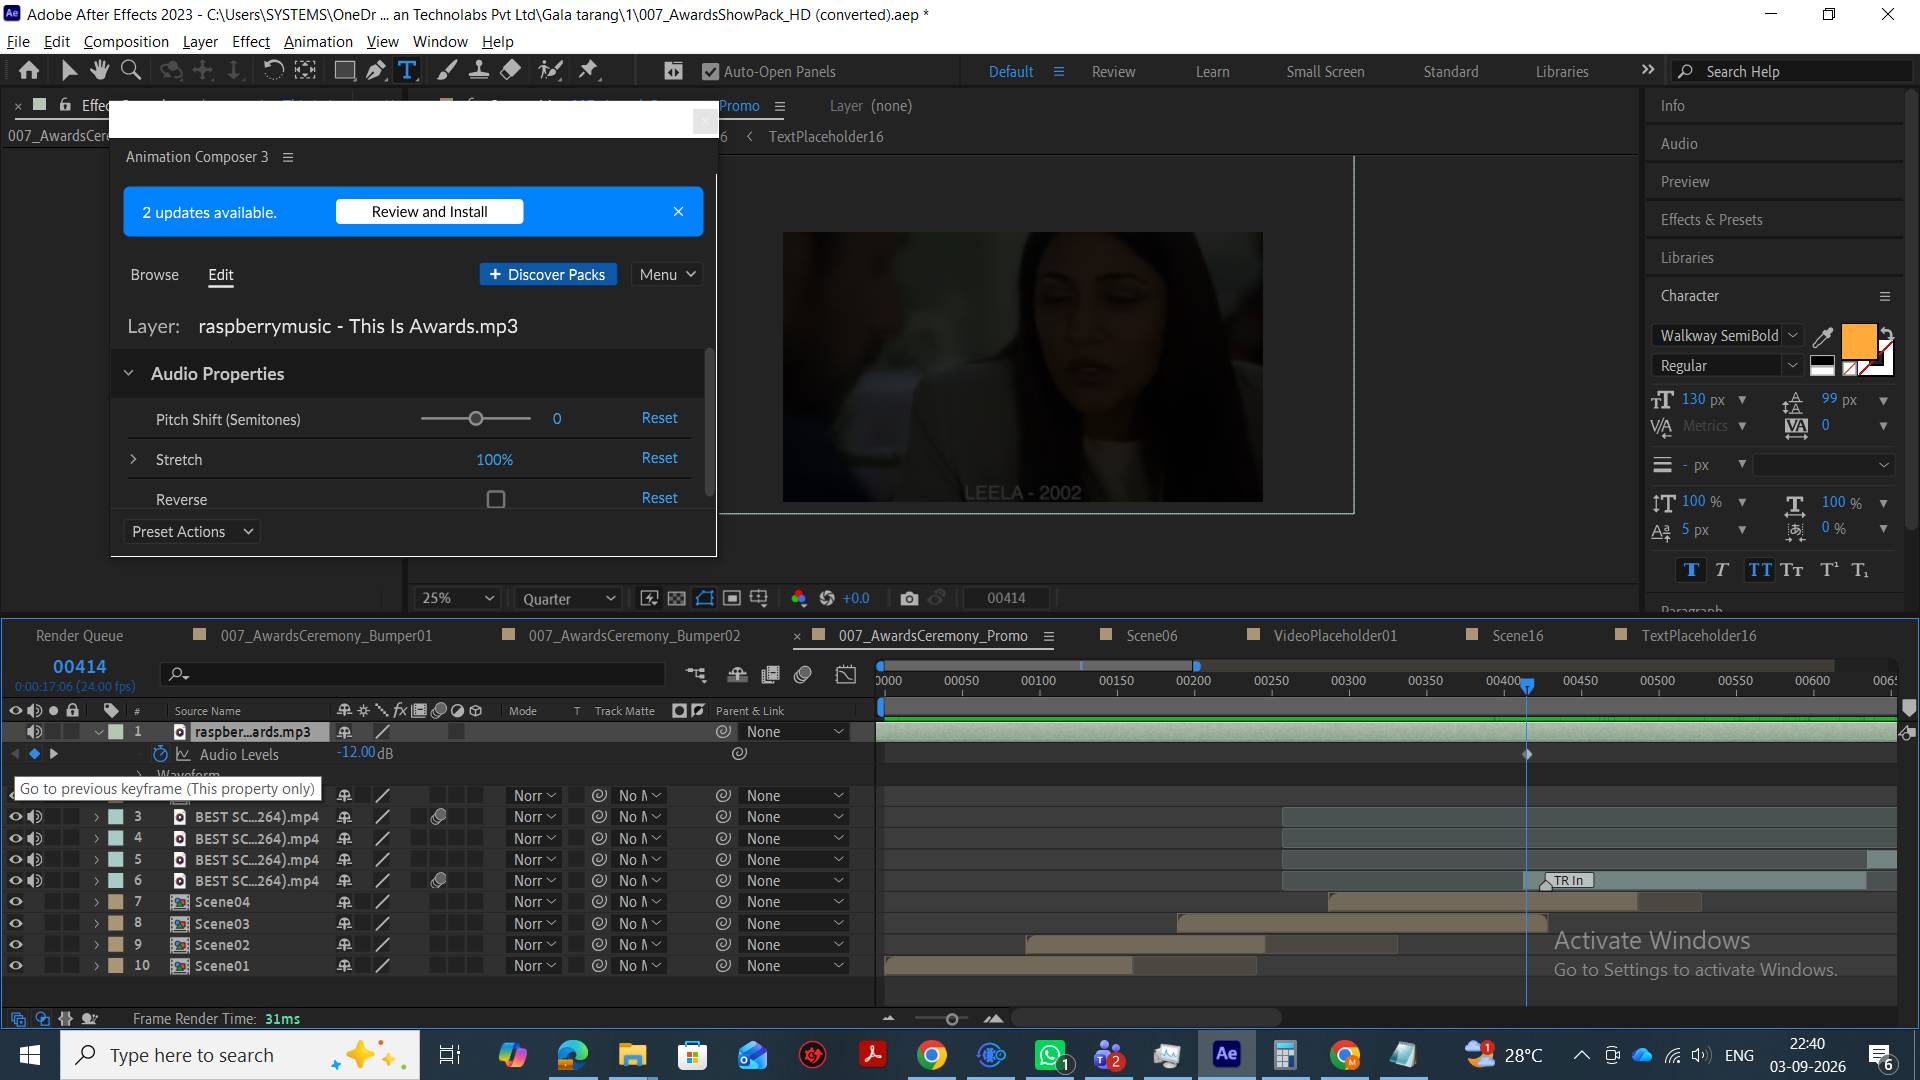Open the 25% magnification dropdown
Screen dimensions: 1920x1080
point(457,598)
